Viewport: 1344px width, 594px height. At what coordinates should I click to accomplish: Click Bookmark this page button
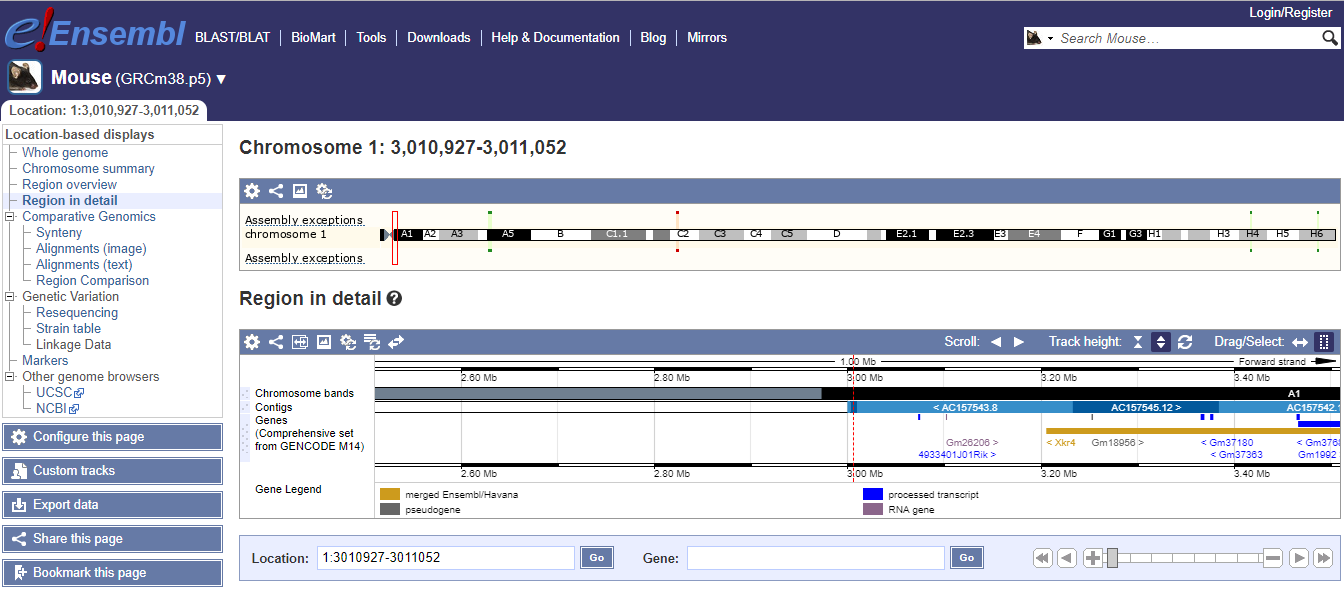112,573
